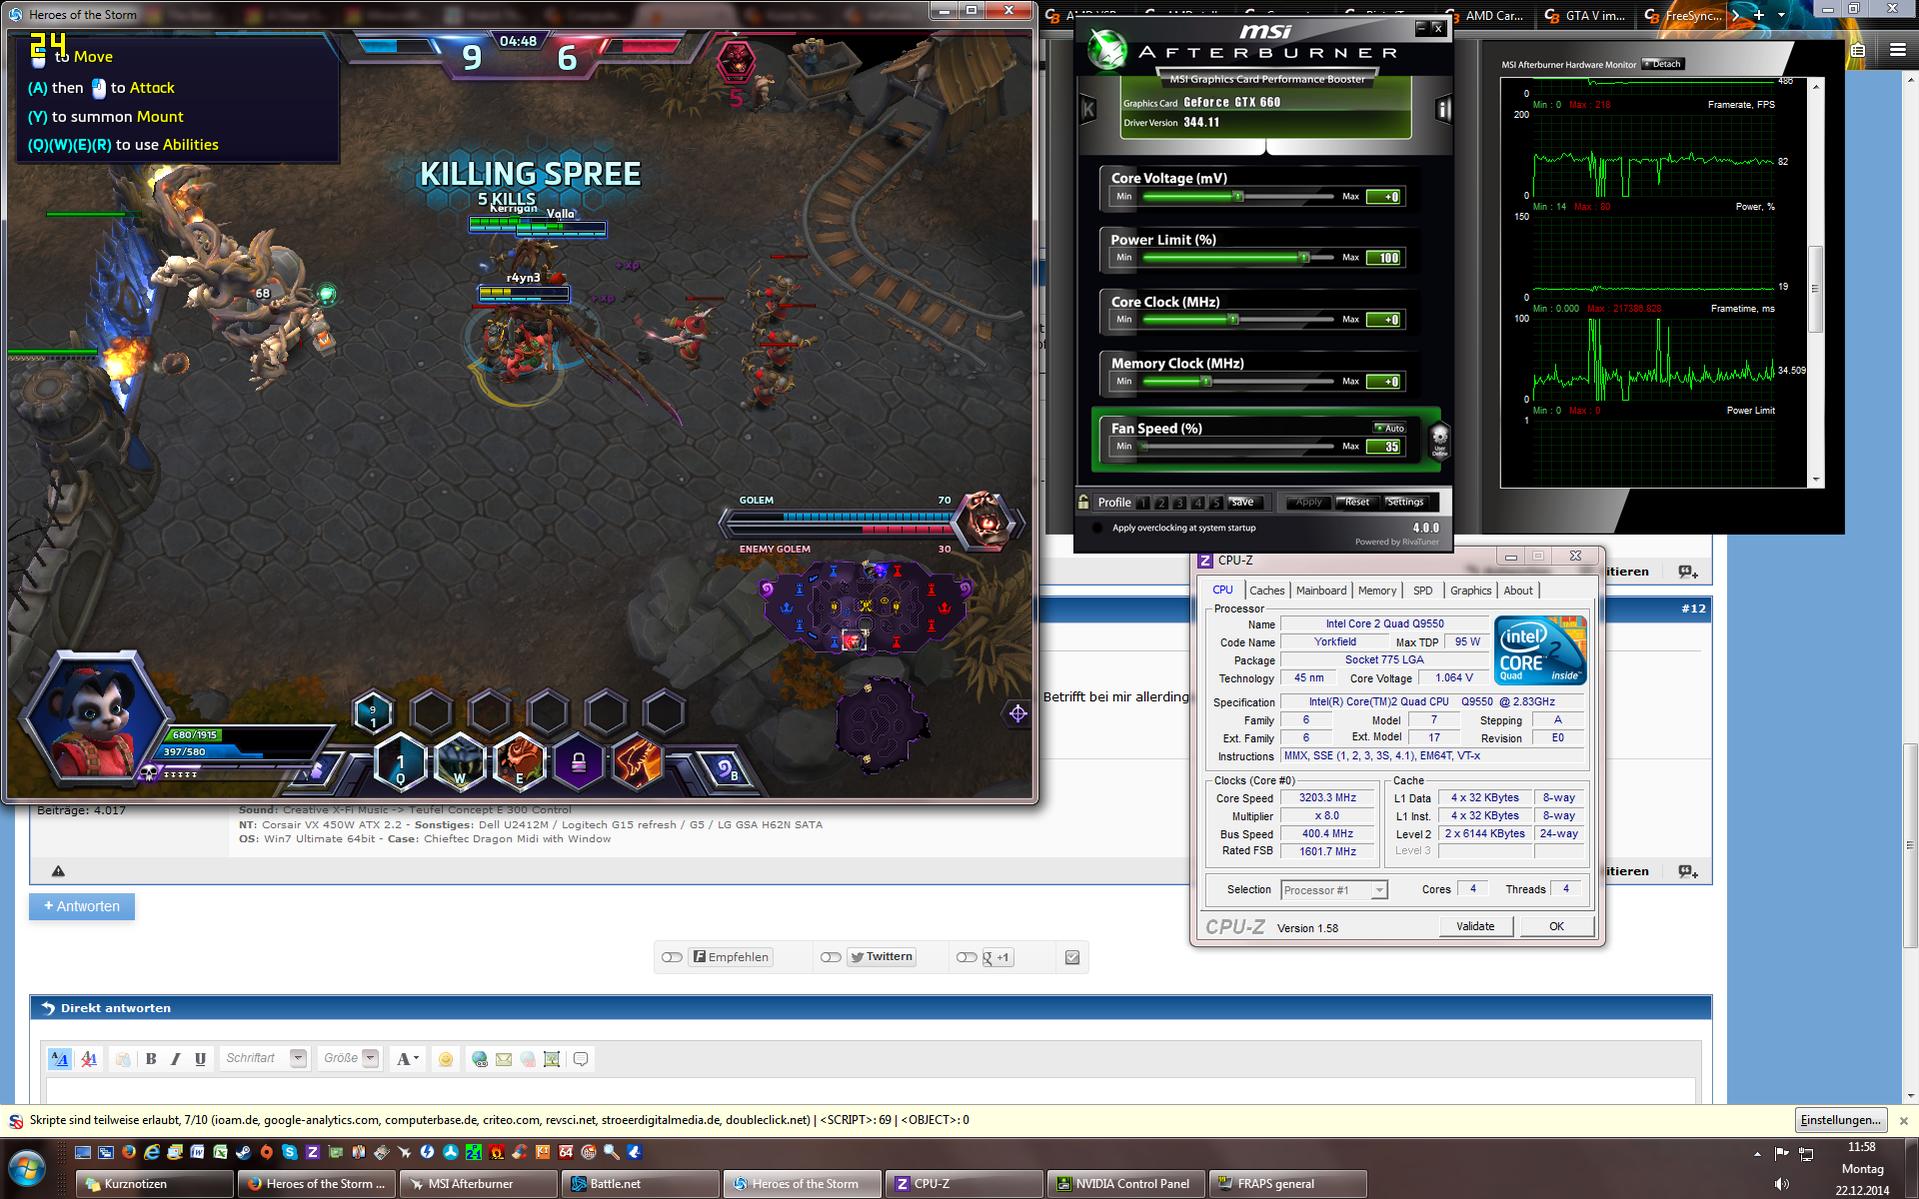The image size is (1919, 1199).
Task: Click Reset in Afterburner
Action: pyautogui.click(x=1356, y=502)
